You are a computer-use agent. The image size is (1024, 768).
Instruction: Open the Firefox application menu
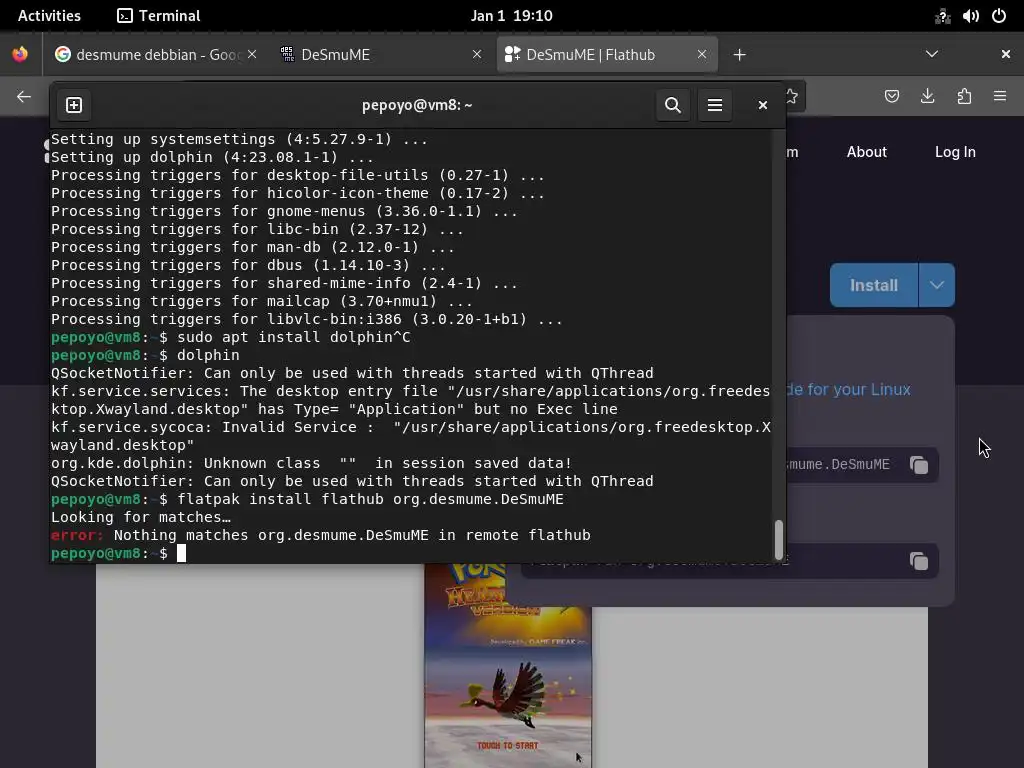tap(1000, 97)
